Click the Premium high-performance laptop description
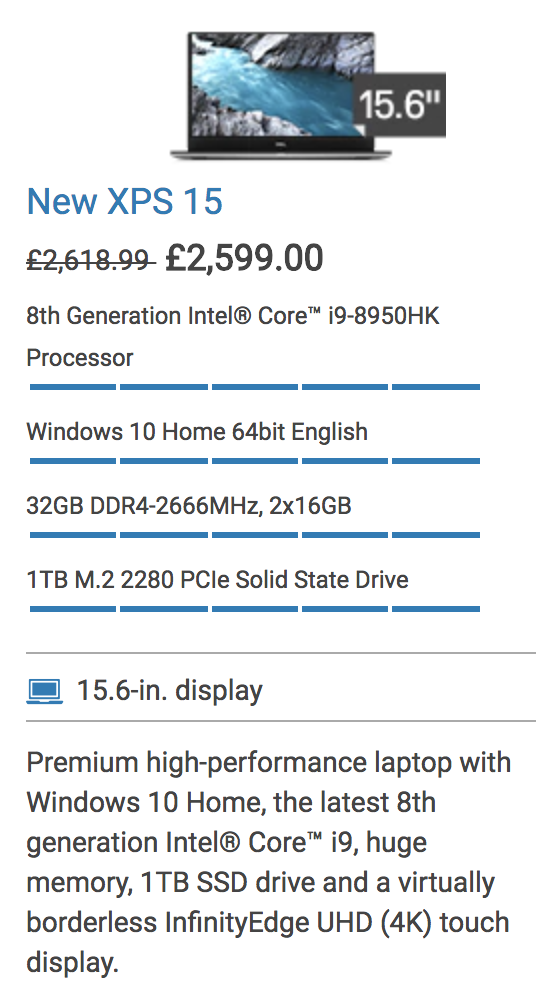The height and width of the screenshot is (996, 544). (268, 862)
